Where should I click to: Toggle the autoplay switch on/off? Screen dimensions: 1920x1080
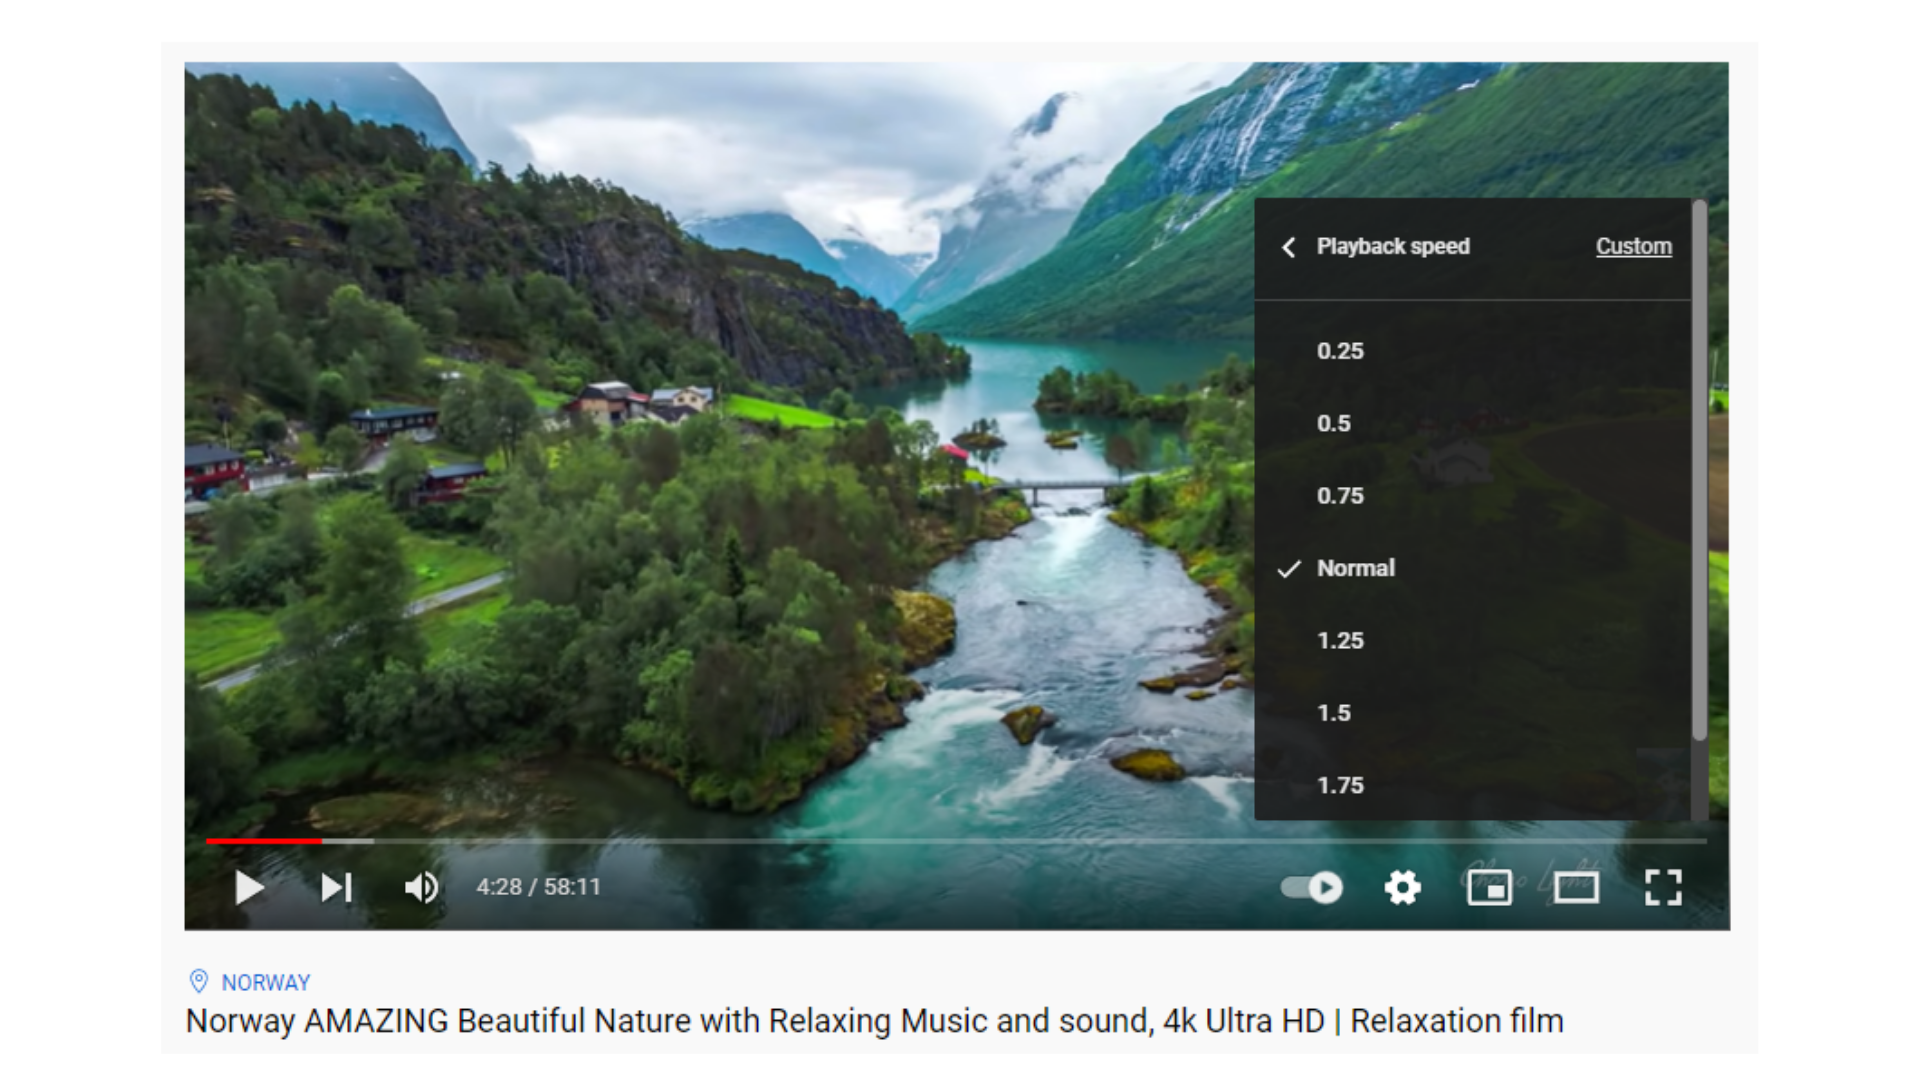pos(1307,886)
